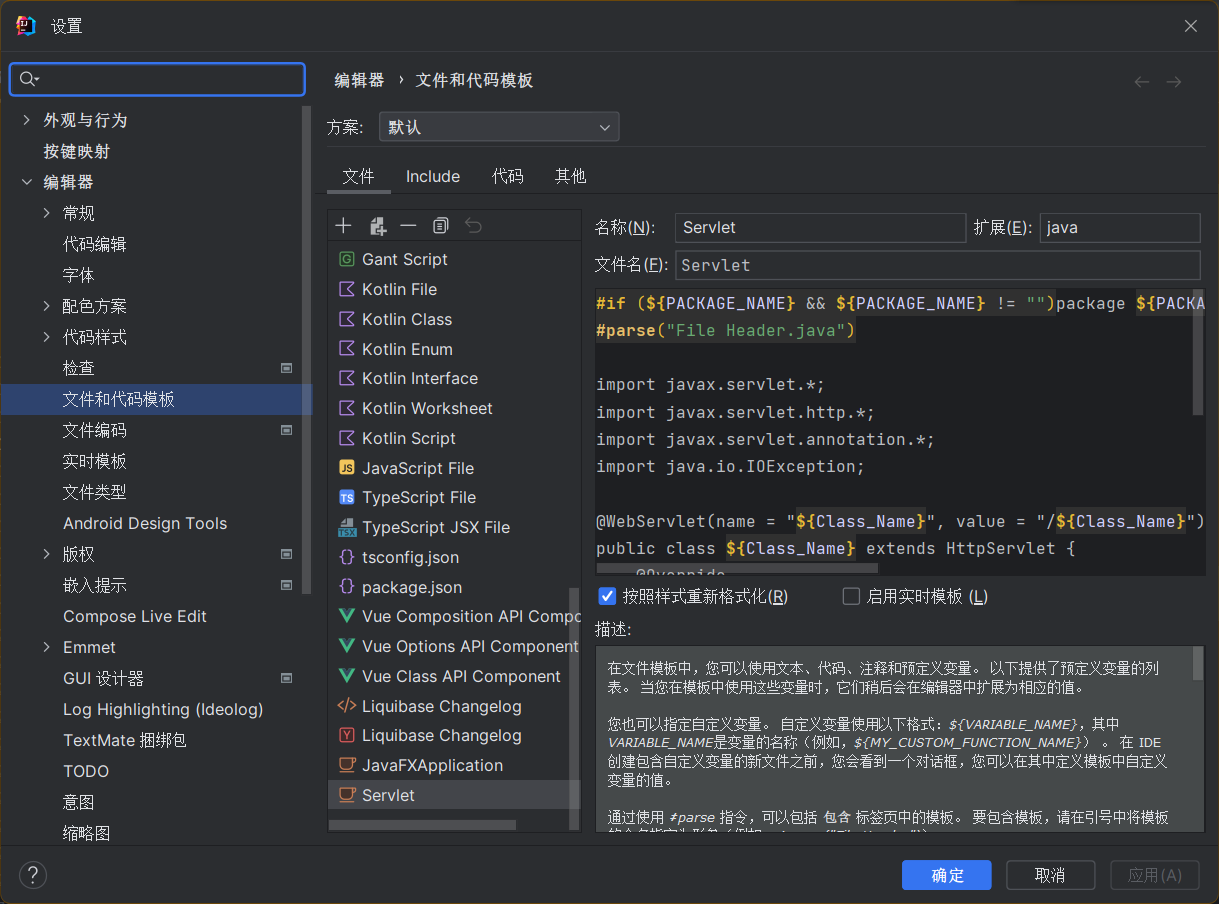The width and height of the screenshot is (1219, 904).
Task: Uncheck 按照样式重新格式化 checkbox
Action: (x=607, y=597)
